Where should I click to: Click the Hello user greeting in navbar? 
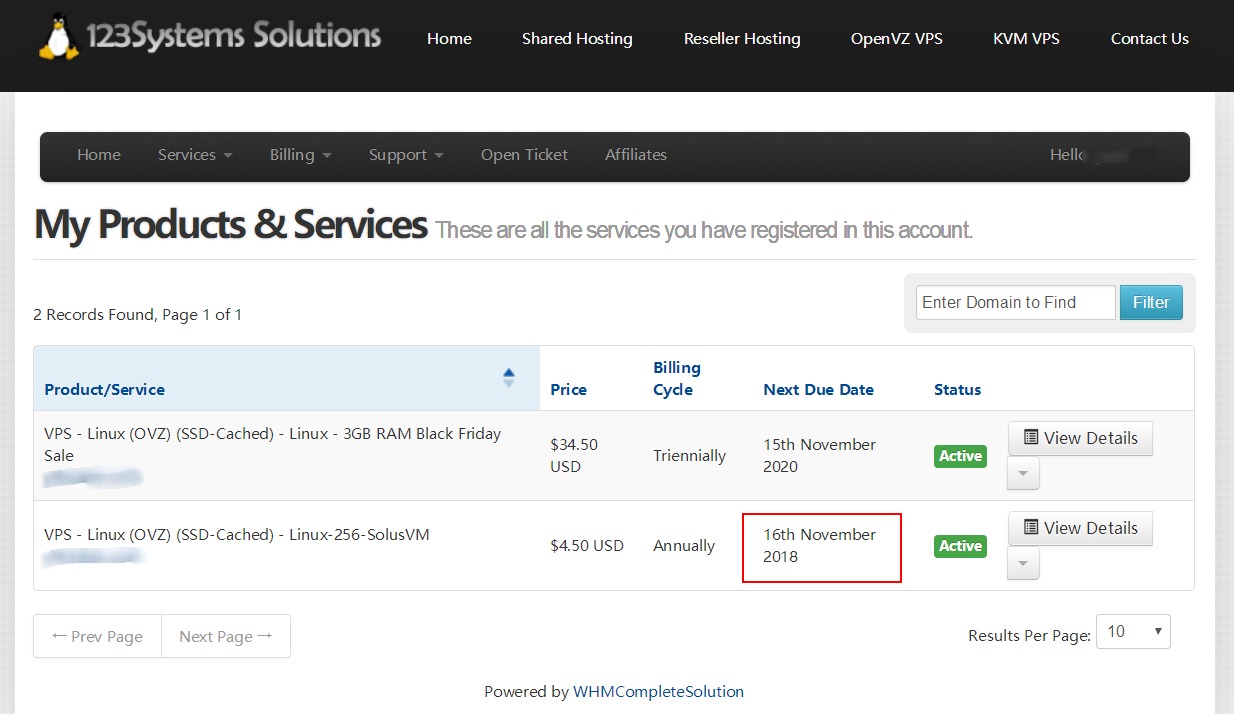[x=1104, y=155]
